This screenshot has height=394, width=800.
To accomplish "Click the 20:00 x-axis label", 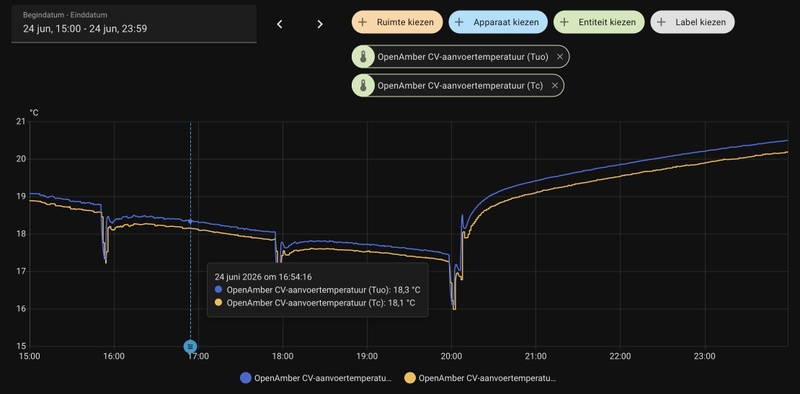I will coord(451,356).
